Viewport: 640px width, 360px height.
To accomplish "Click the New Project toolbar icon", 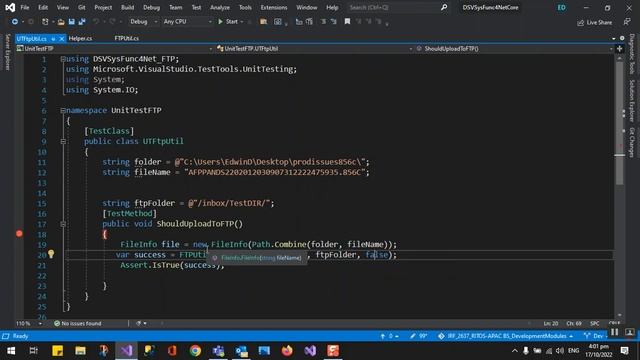I will tap(45, 22).
